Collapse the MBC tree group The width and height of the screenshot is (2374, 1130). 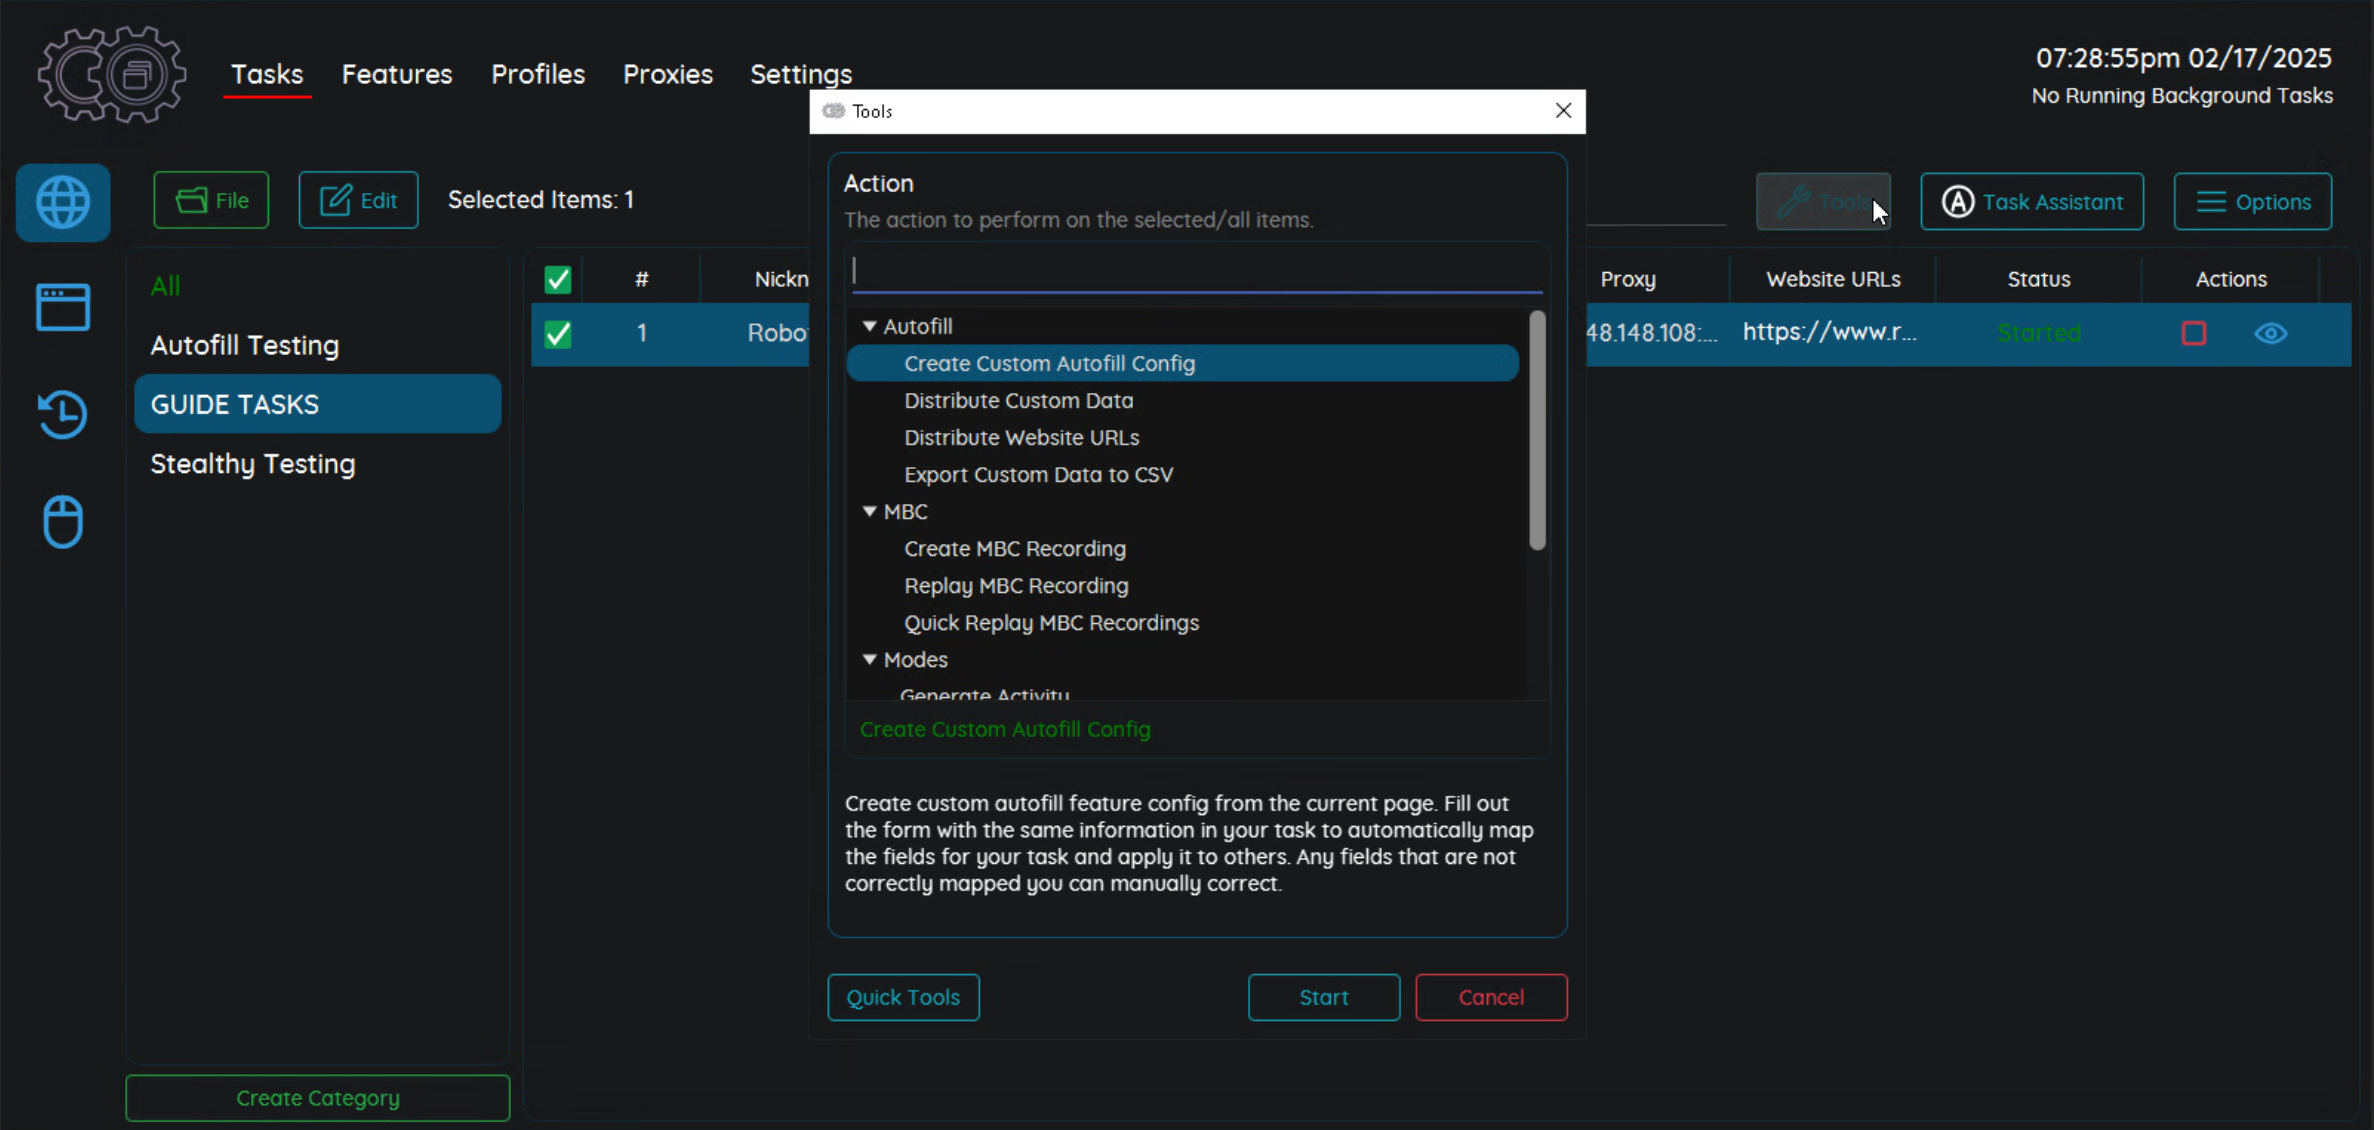(x=869, y=511)
